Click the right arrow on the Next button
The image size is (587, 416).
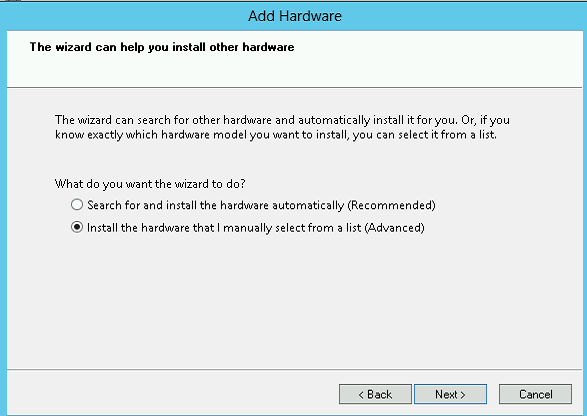(x=463, y=395)
